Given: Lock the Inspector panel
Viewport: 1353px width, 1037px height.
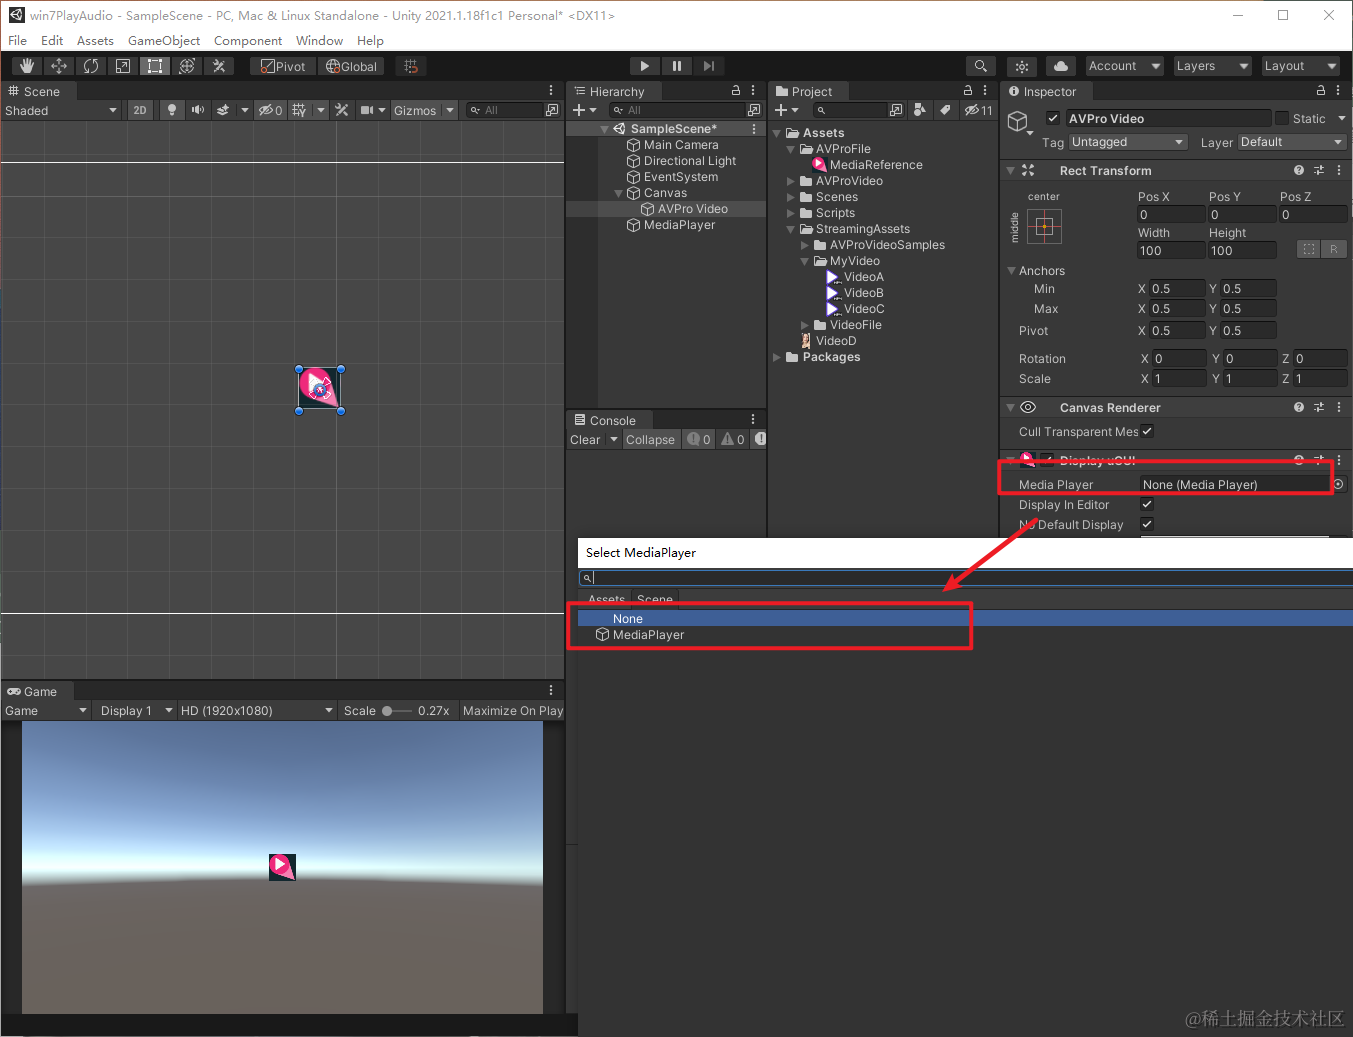Looking at the screenshot, I should point(1320,90).
